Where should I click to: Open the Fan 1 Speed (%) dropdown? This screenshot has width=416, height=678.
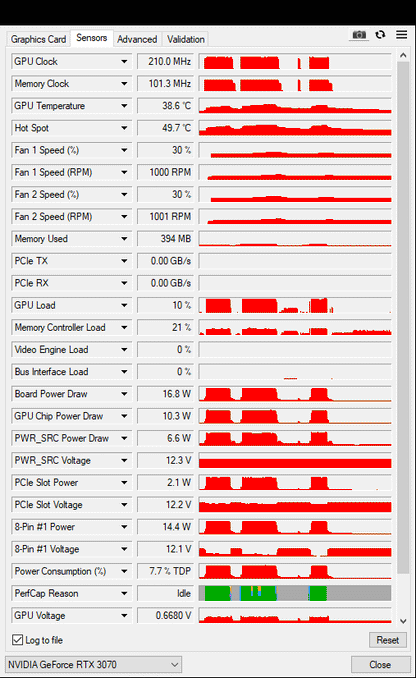[x=124, y=150]
